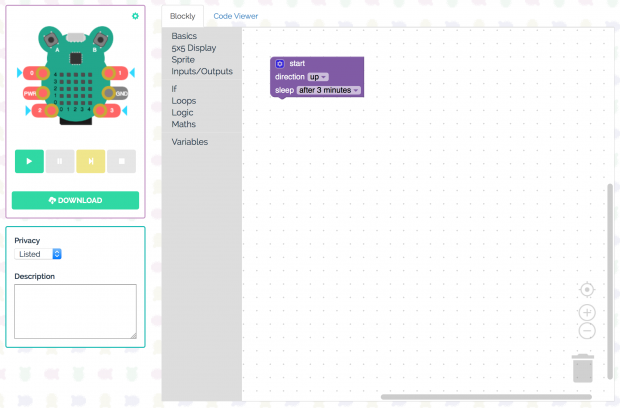The width and height of the screenshot is (620, 408).
Task: Click the Download button
Action: coord(75,200)
